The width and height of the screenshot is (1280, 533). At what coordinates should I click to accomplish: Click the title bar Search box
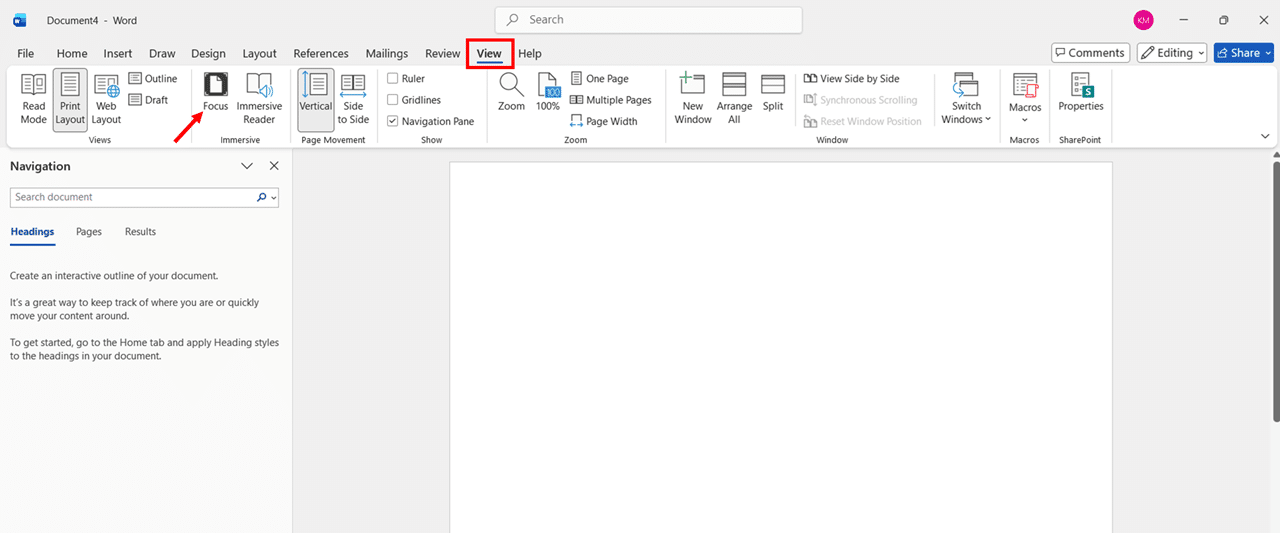[x=648, y=20]
